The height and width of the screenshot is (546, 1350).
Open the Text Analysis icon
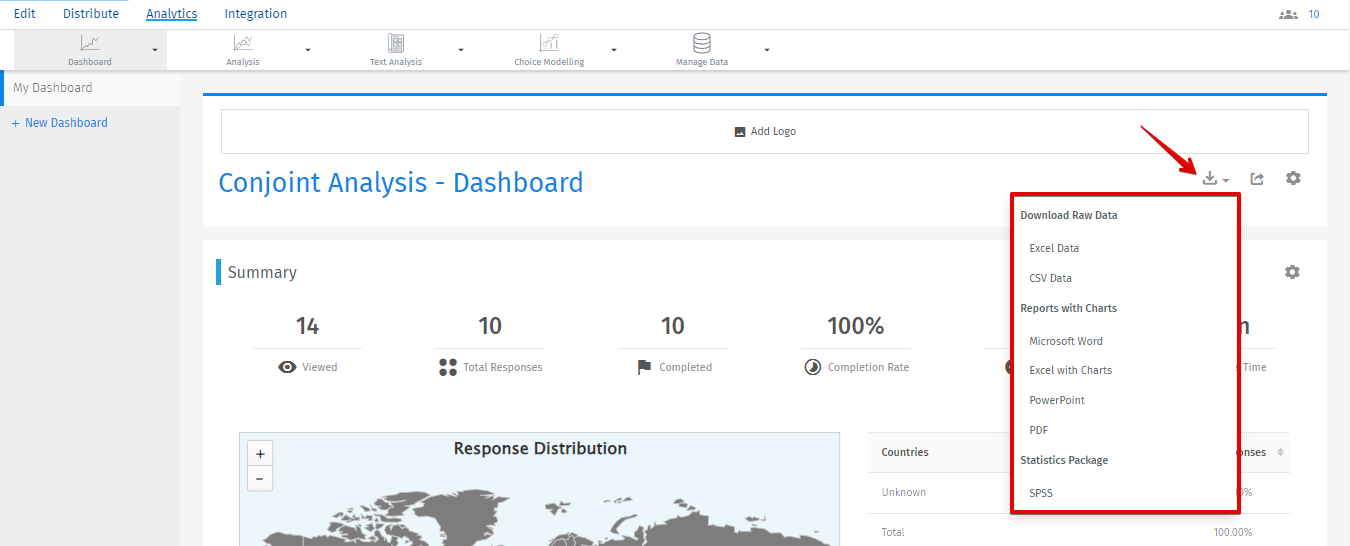tap(396, 43)
